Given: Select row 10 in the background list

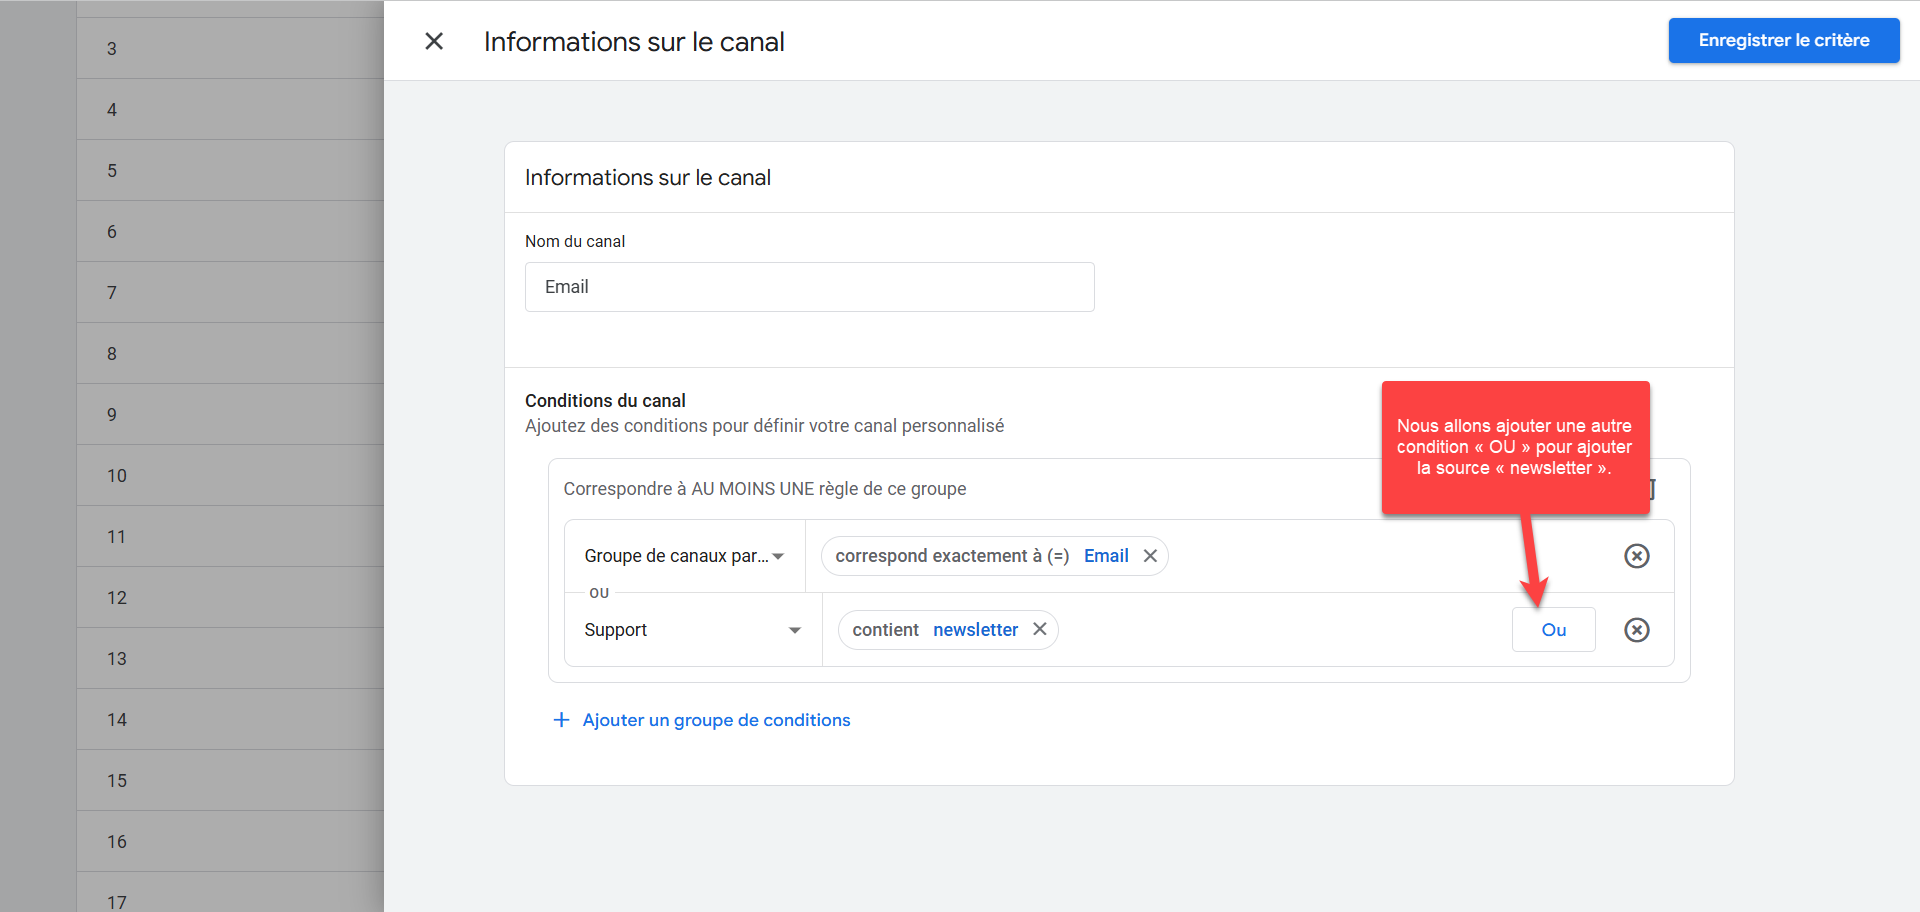Looking at the screenshot, I should [230, 476].
